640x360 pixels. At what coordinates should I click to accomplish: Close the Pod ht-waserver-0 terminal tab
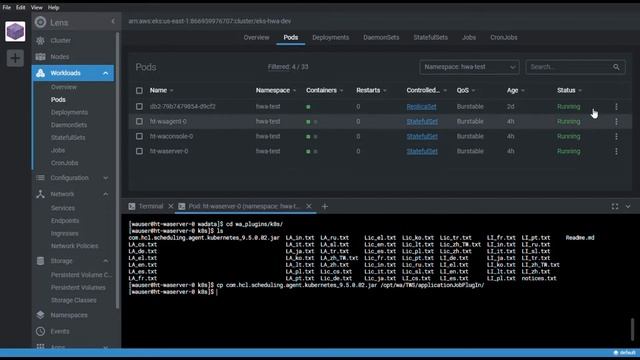click(x=309, y=207)
